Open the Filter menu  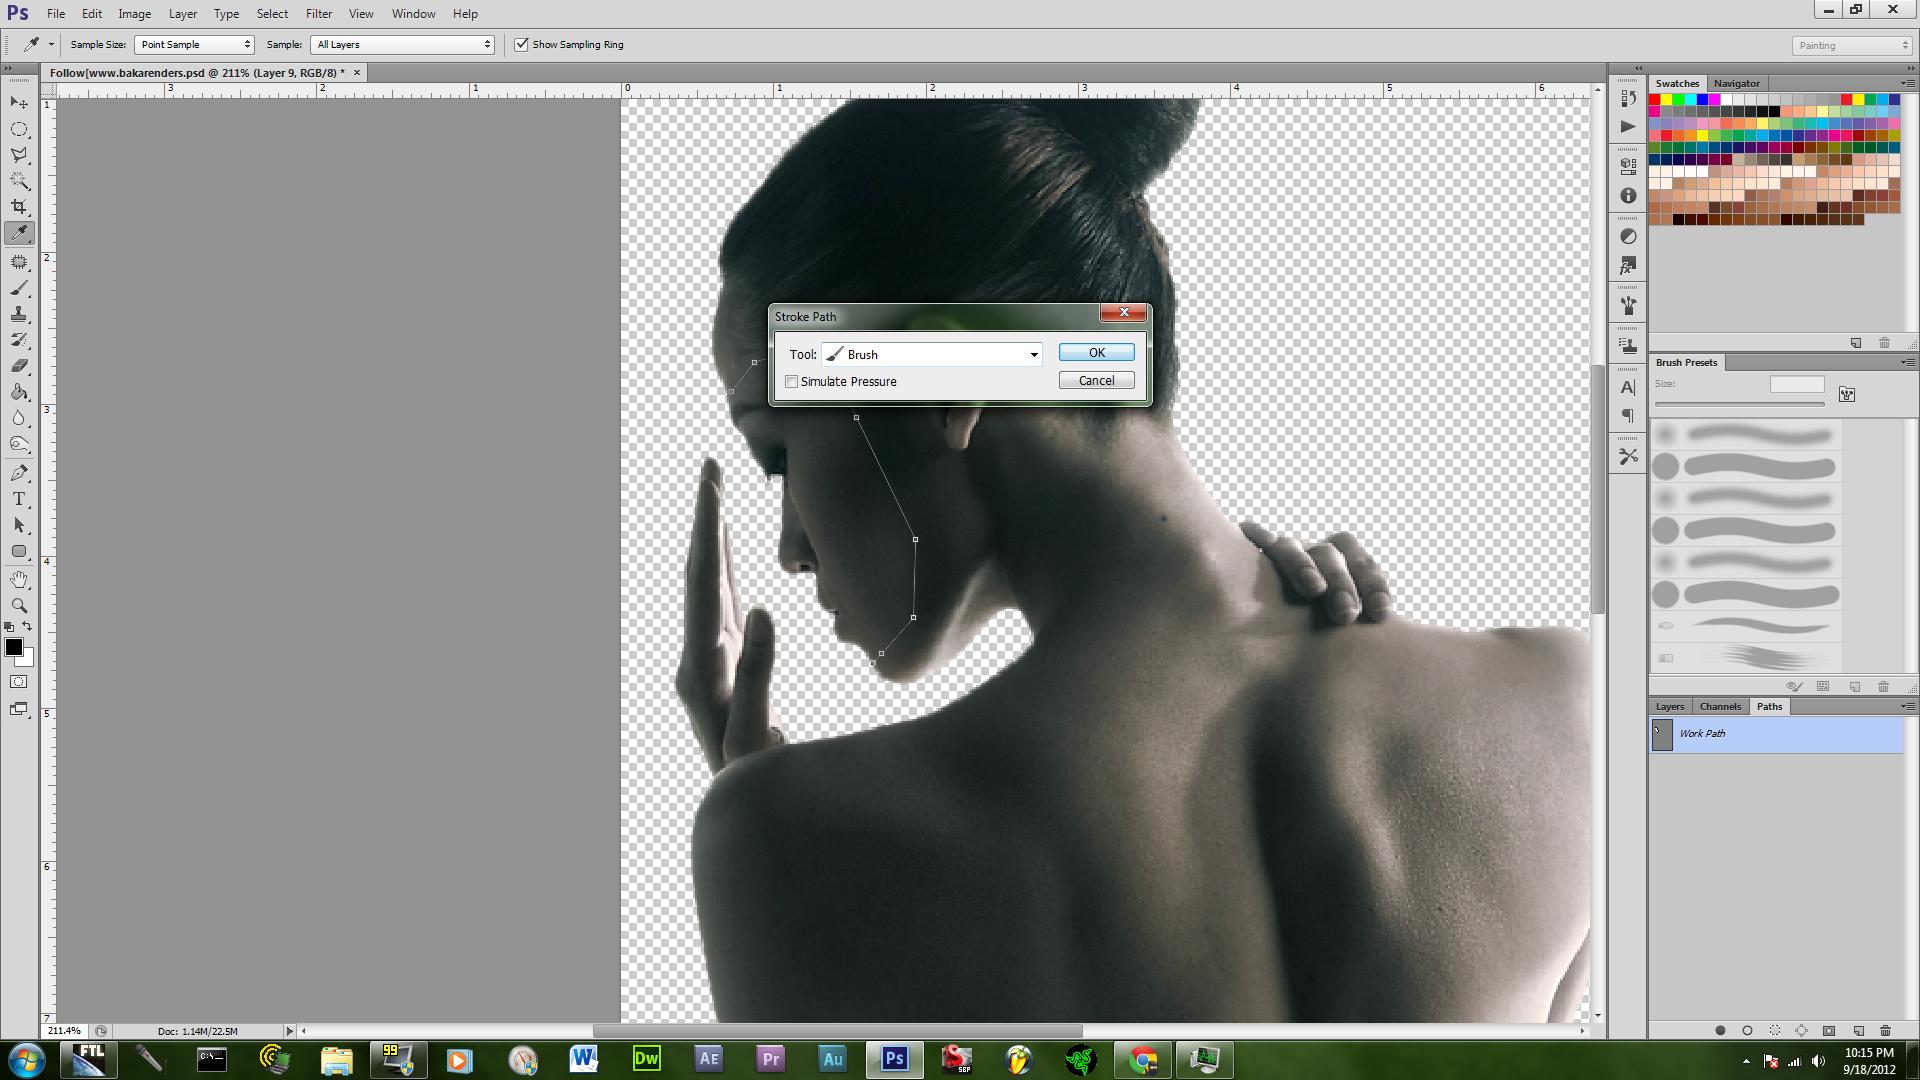coord(319,14)
